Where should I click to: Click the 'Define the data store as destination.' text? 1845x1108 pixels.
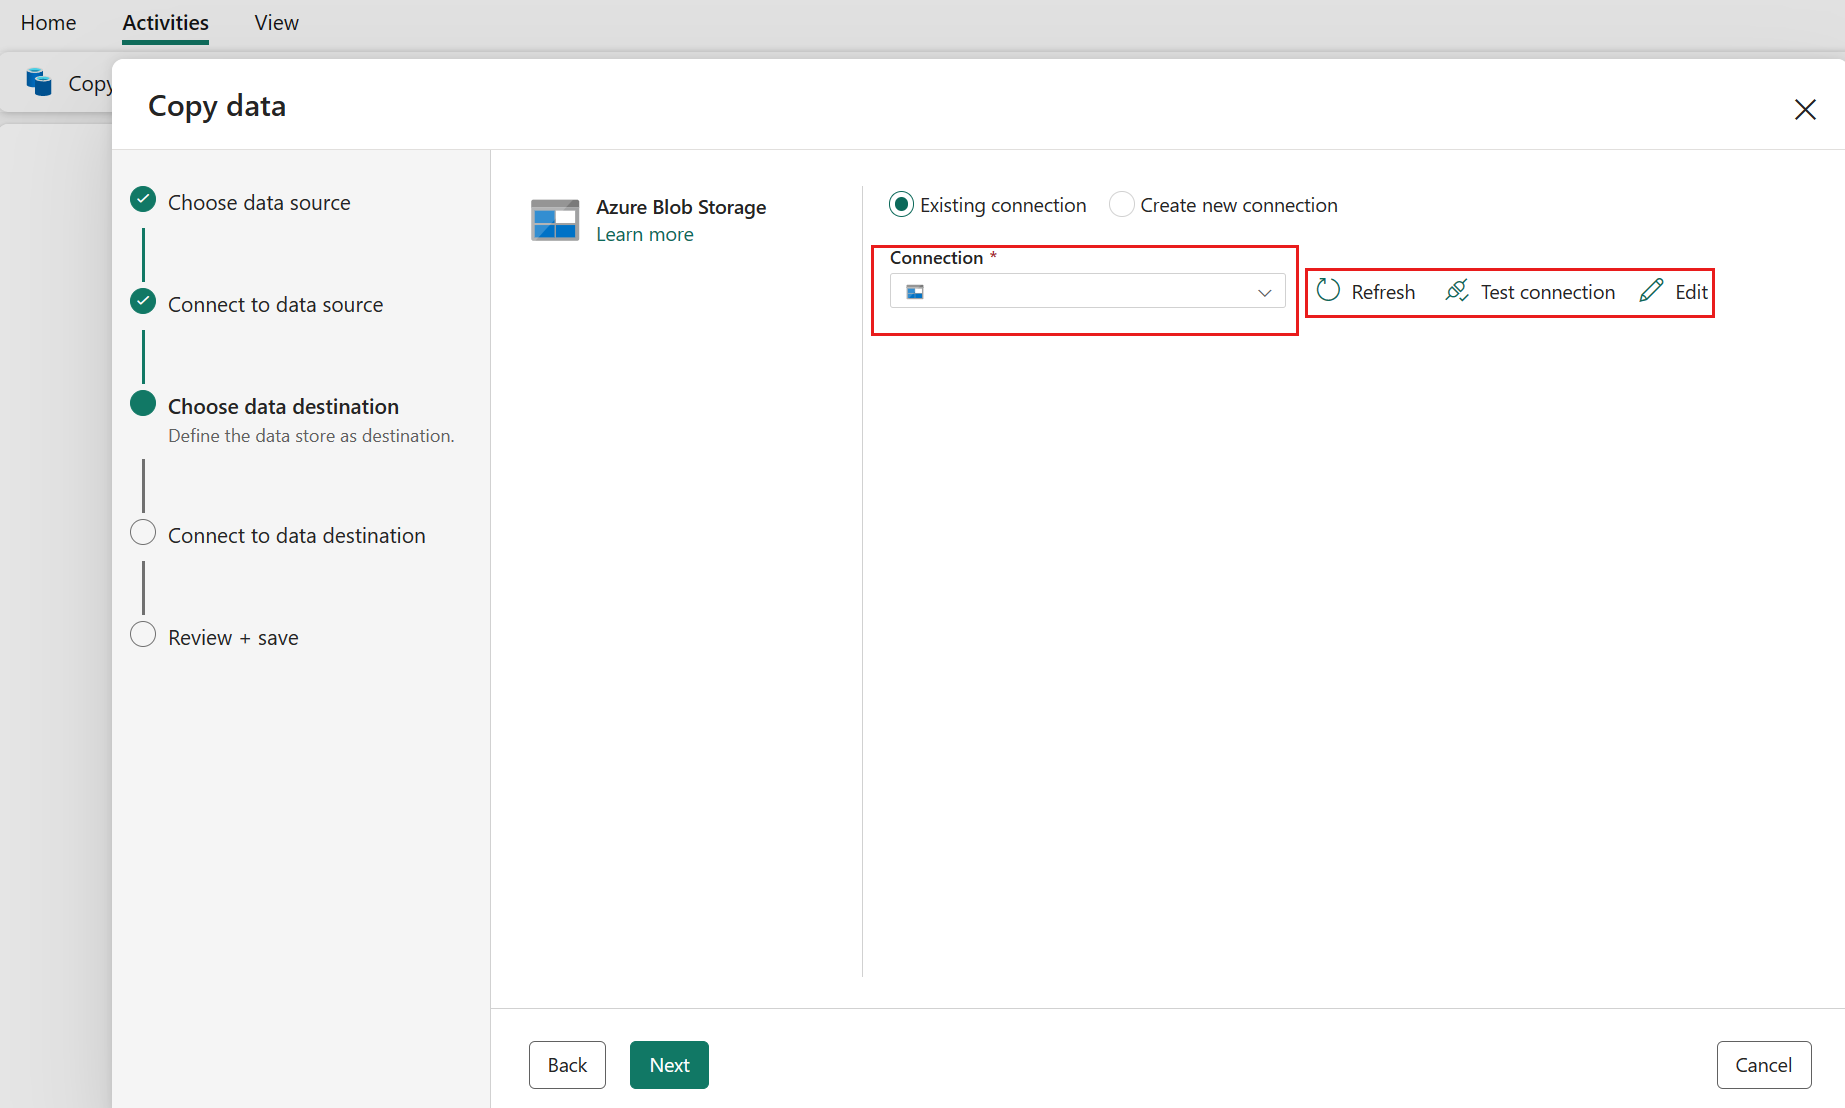point(311,436)
